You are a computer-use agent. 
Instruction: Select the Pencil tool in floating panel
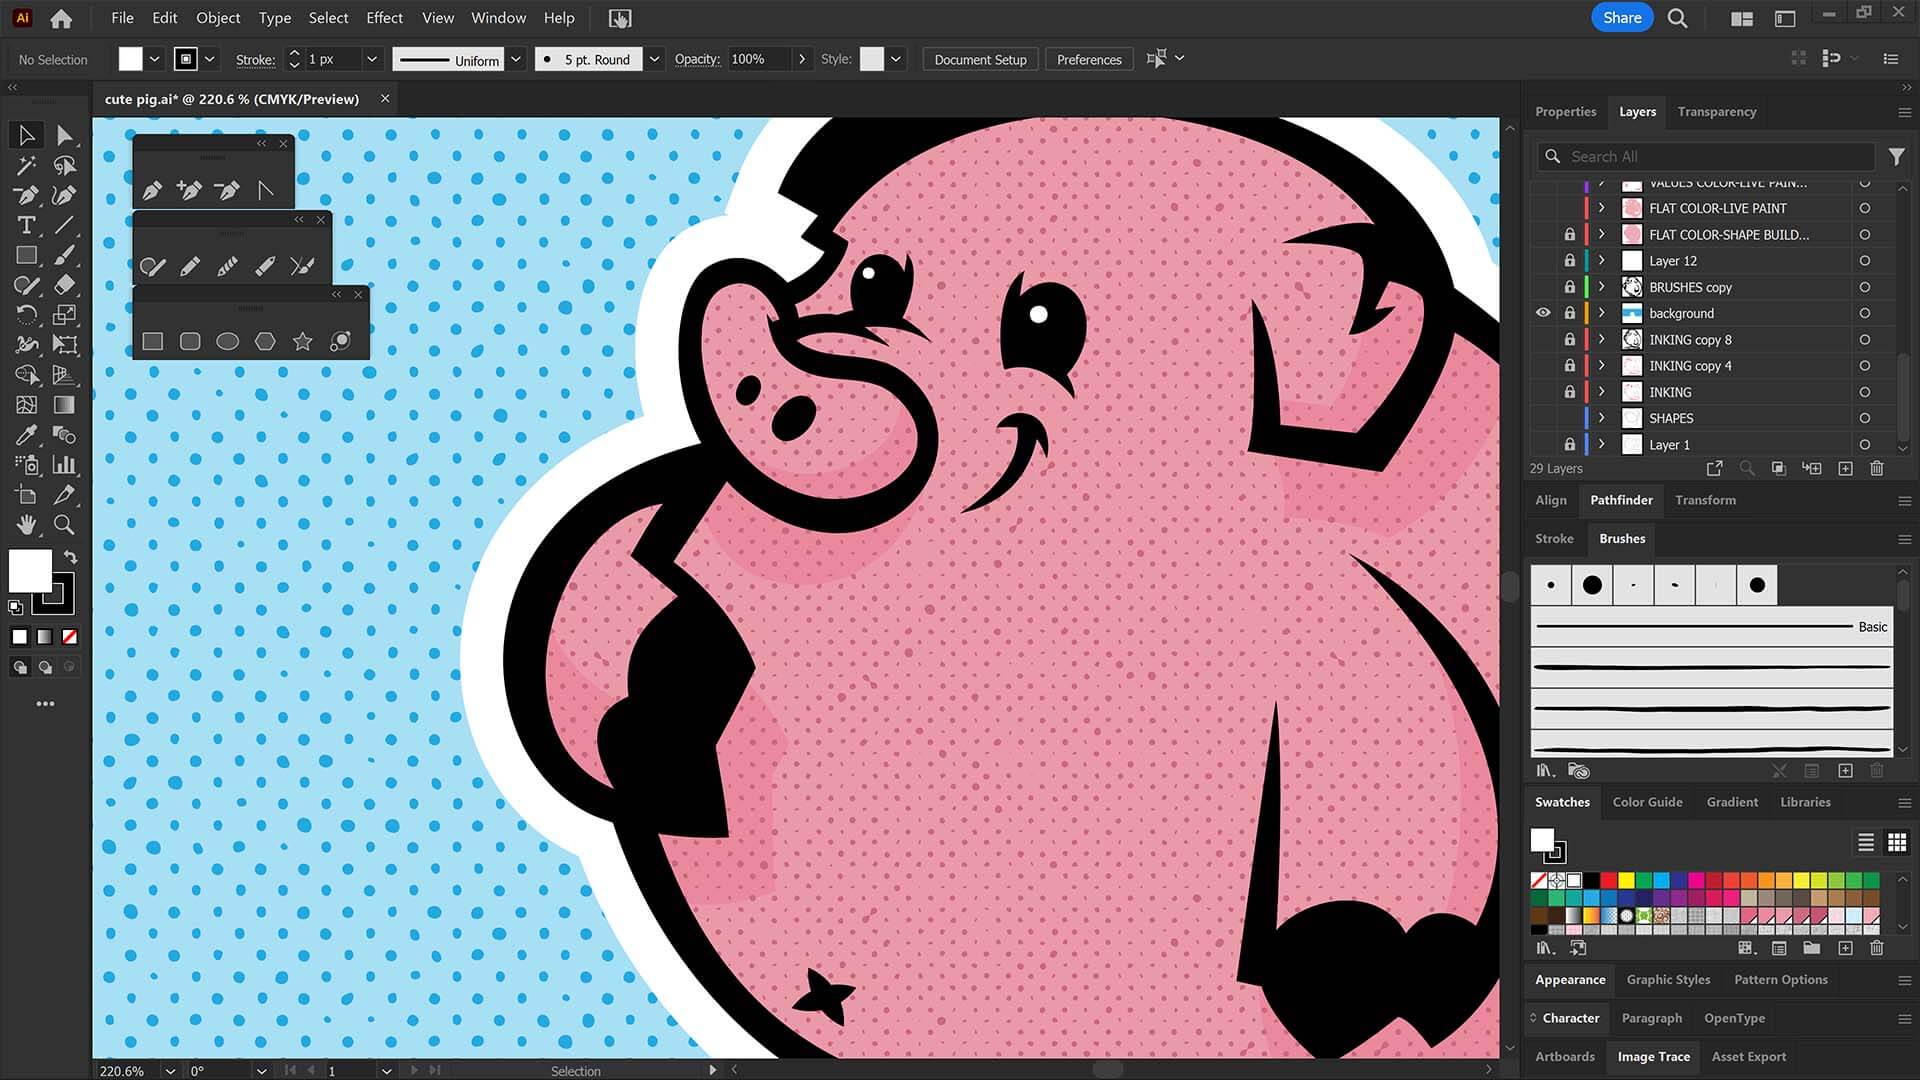190,266
